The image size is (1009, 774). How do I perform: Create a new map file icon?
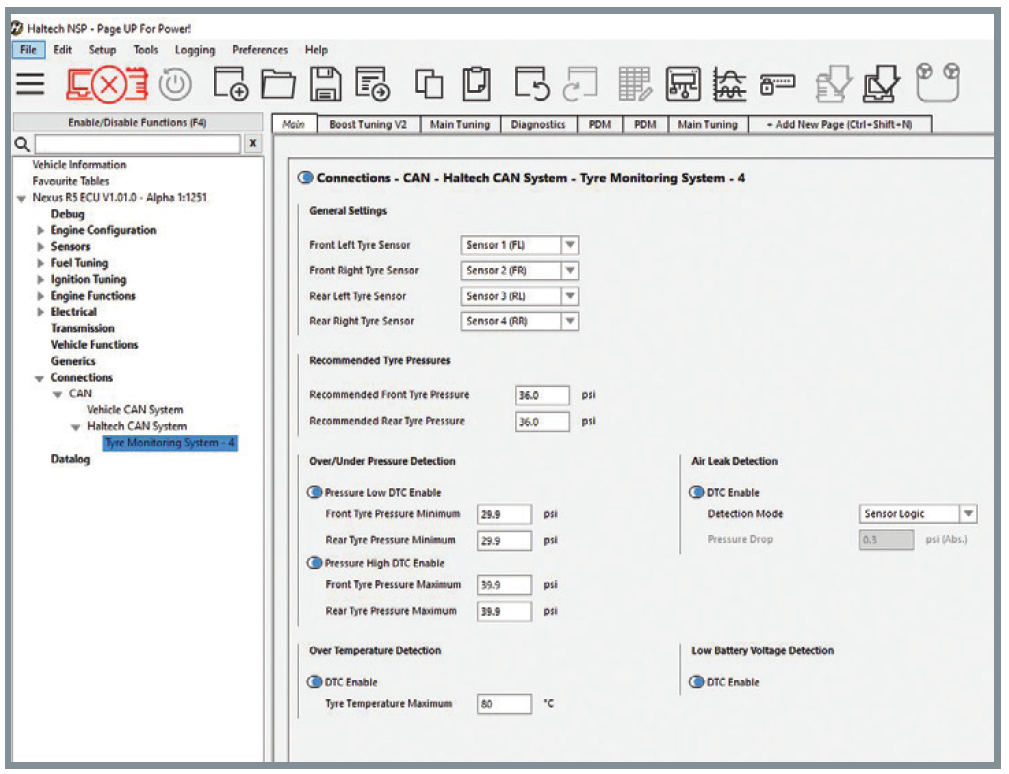pos(231,84)
